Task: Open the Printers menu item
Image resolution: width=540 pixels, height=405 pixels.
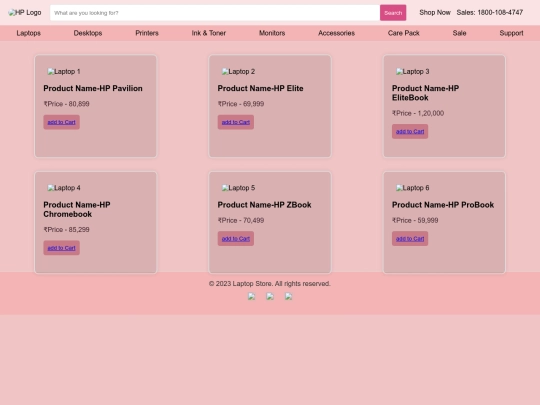Action: [x=147, y=33]
